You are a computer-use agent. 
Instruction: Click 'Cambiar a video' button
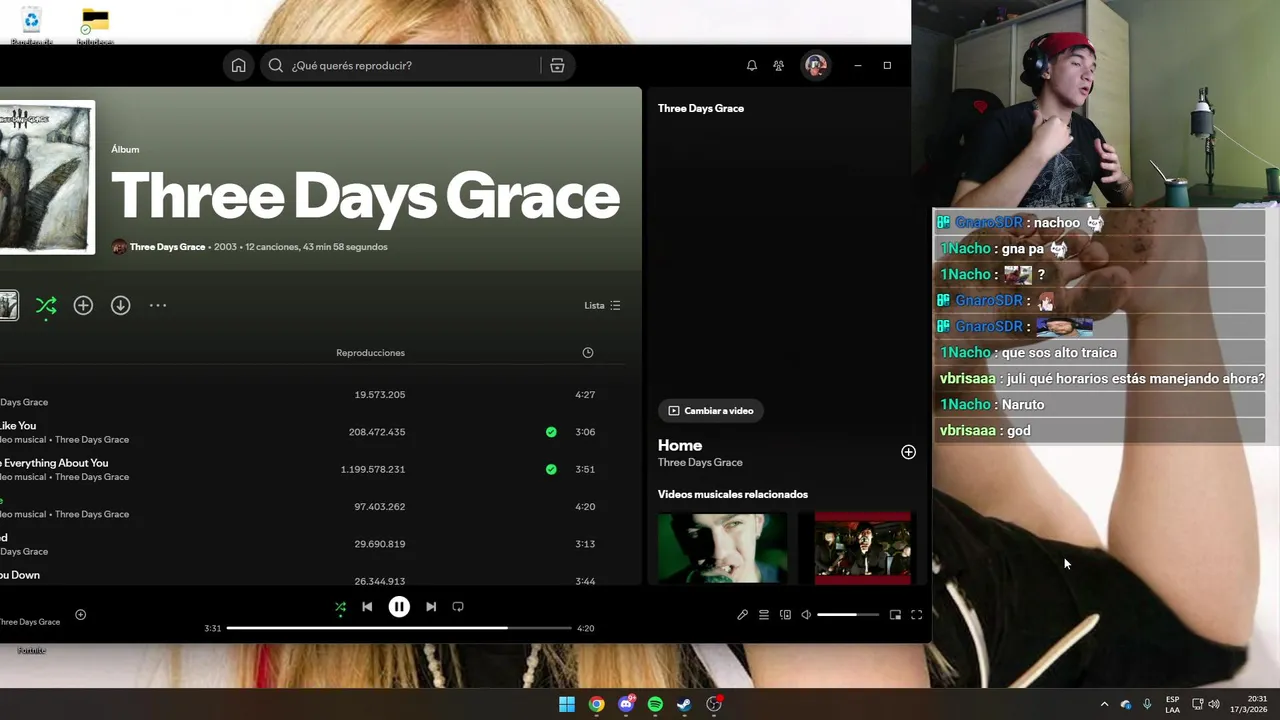click(711, 411)
